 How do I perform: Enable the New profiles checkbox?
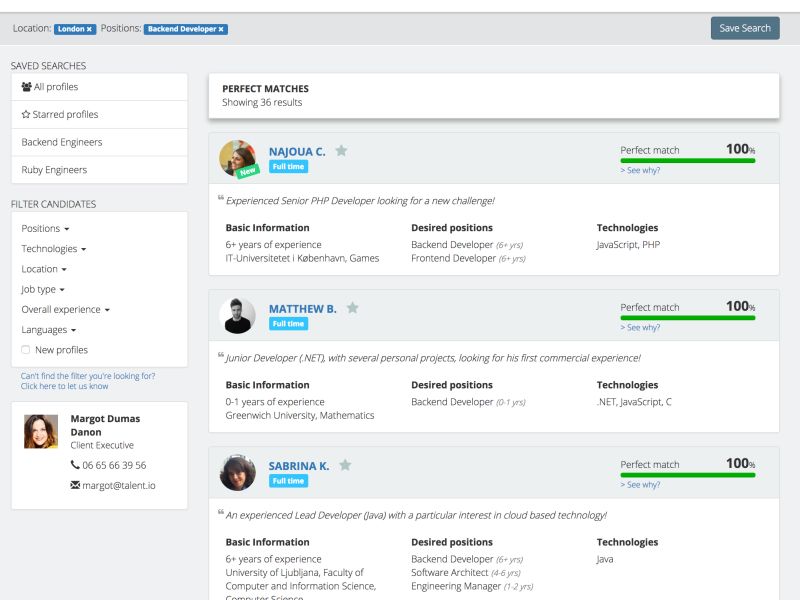point(26,350)
